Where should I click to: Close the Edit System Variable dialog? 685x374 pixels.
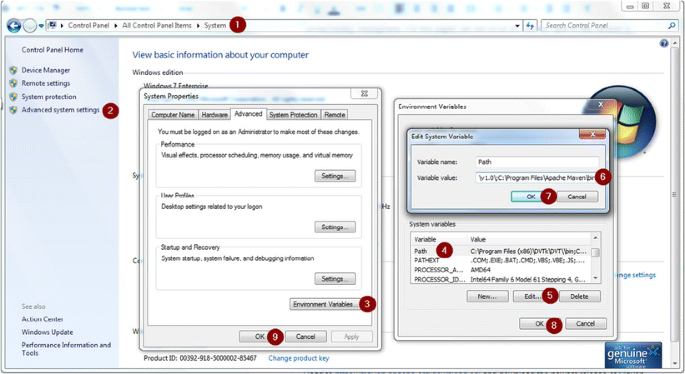(x=592, y=135)
